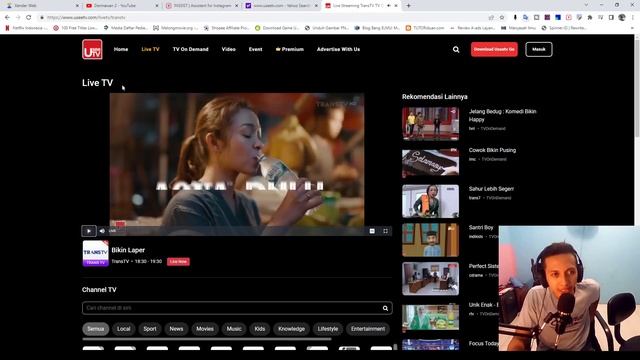Open Advertise With Us page
This screenshot has width=640, height=360.
pos(338,49)
